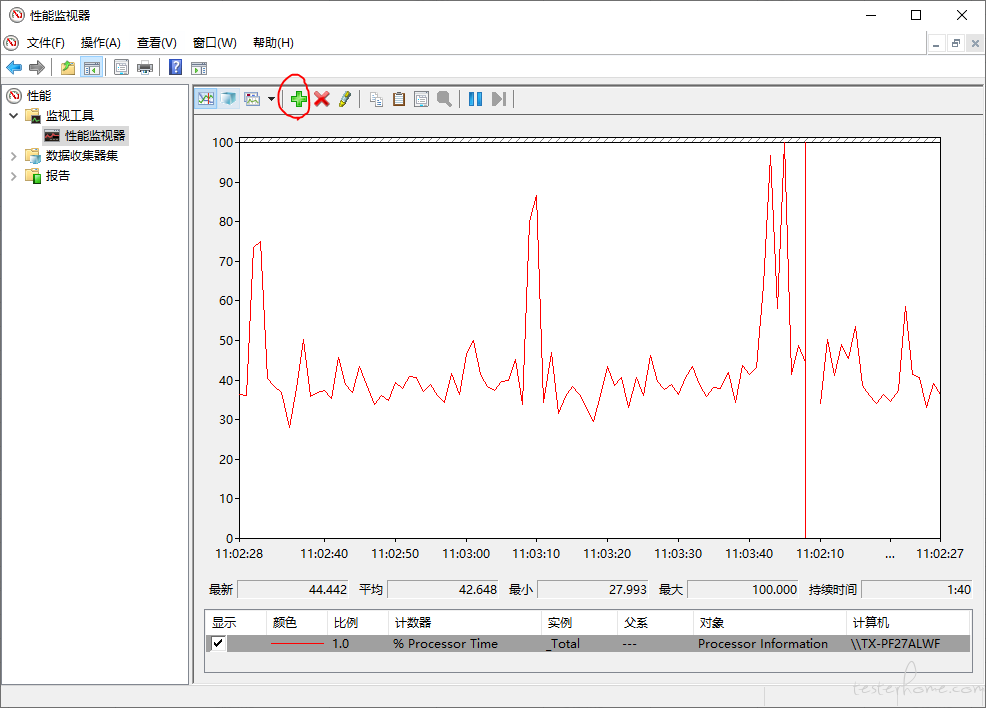The image size is (986, 708).
Task: Click the 颜色 column header
Action: coord(297,622)
